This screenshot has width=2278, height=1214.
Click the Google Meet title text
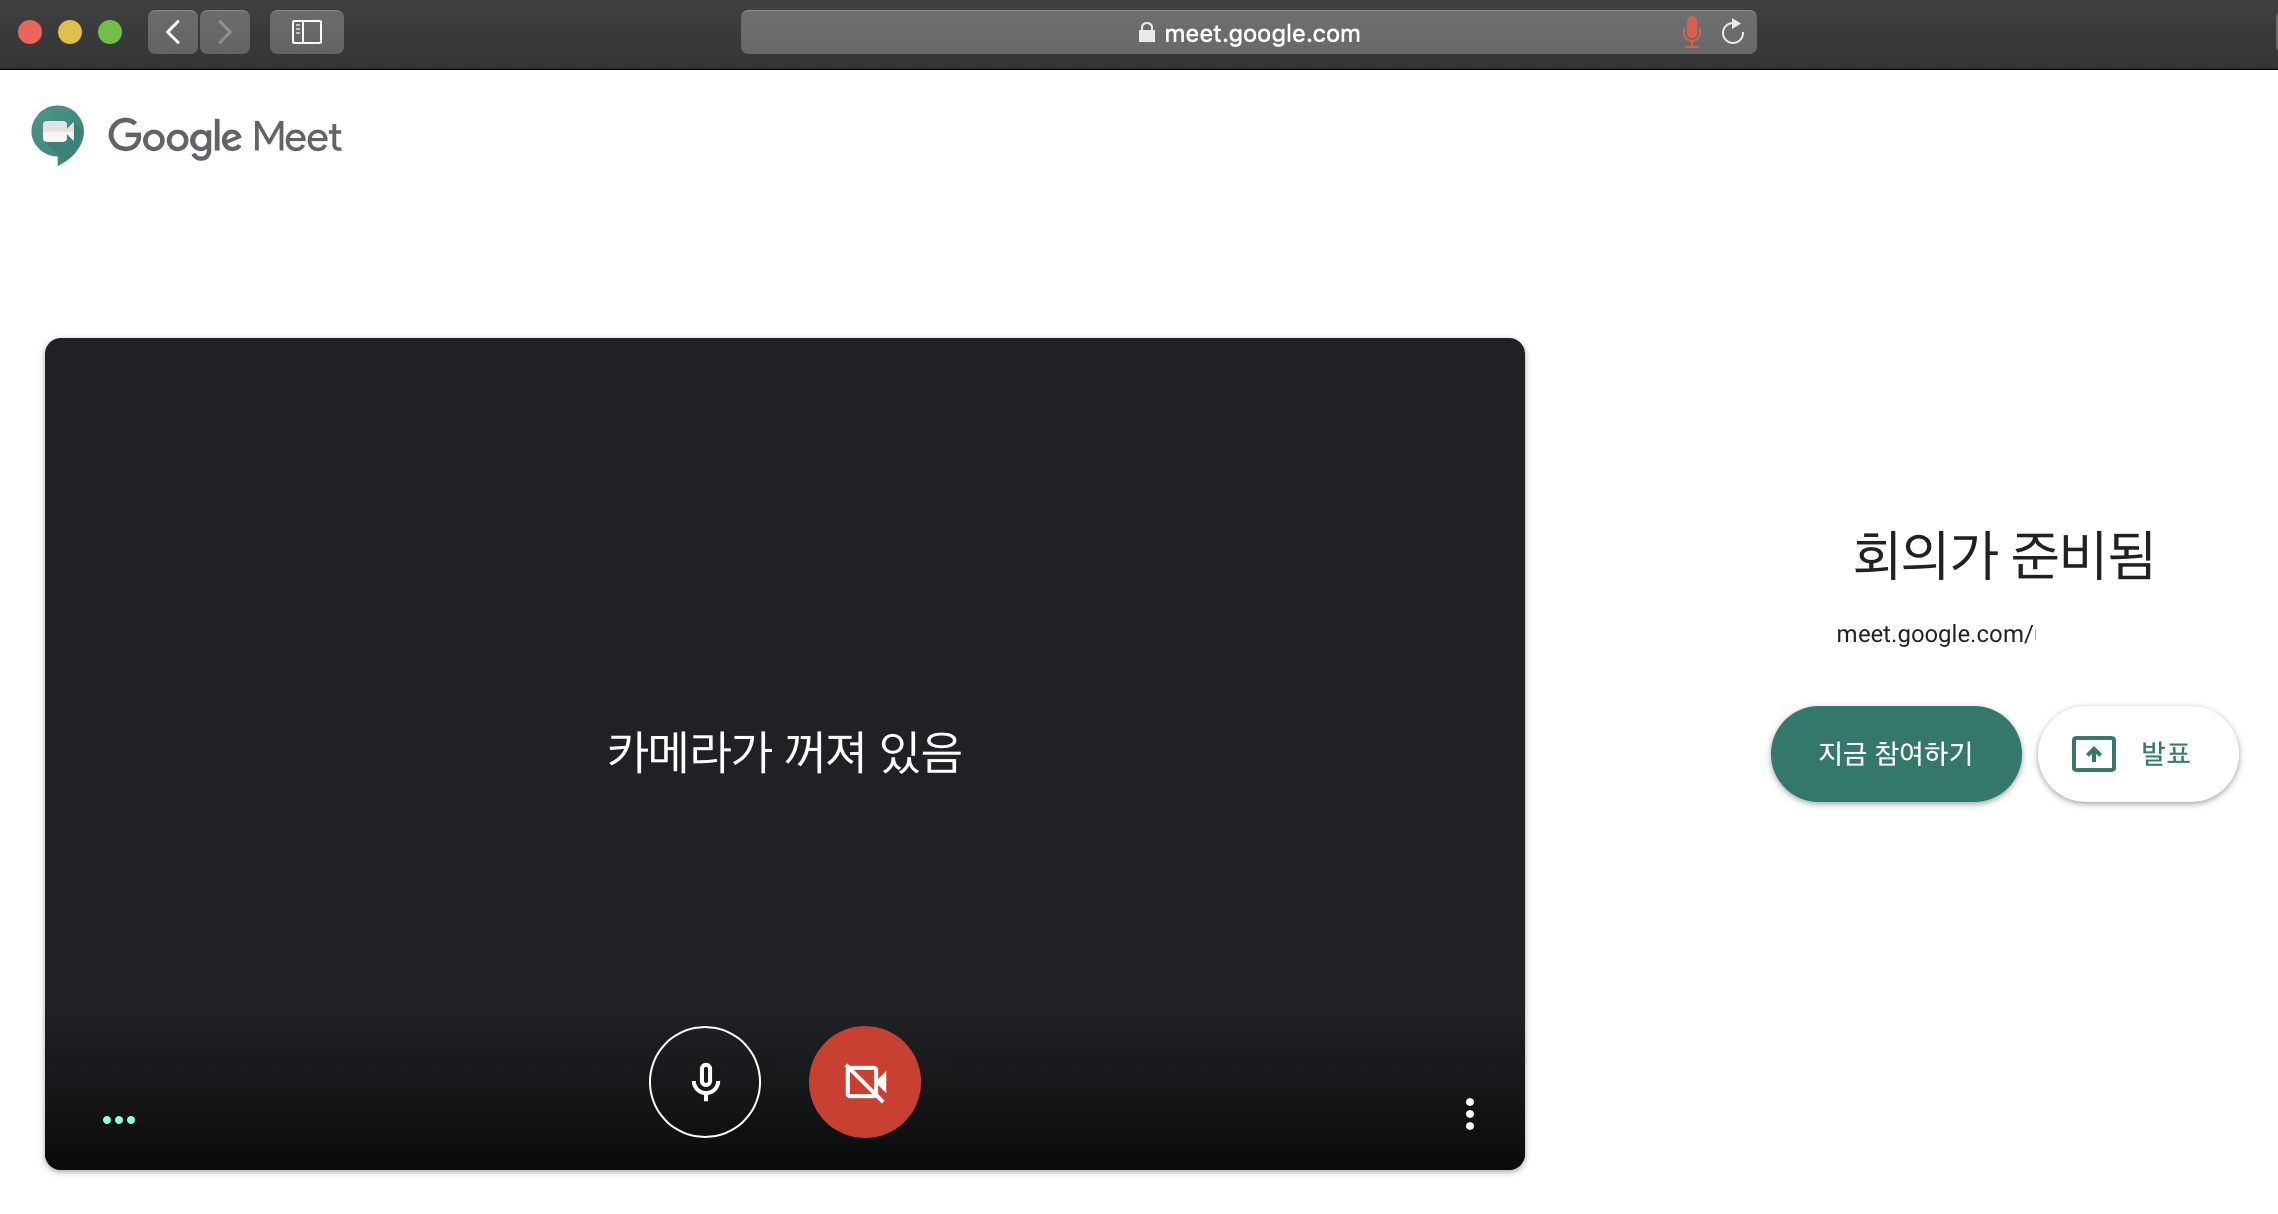click(x=225, y=137)
